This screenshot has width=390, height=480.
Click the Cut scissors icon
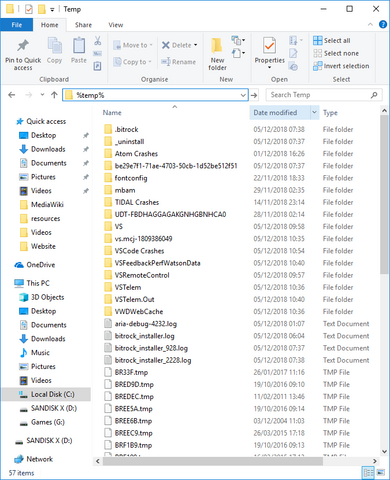97,41
